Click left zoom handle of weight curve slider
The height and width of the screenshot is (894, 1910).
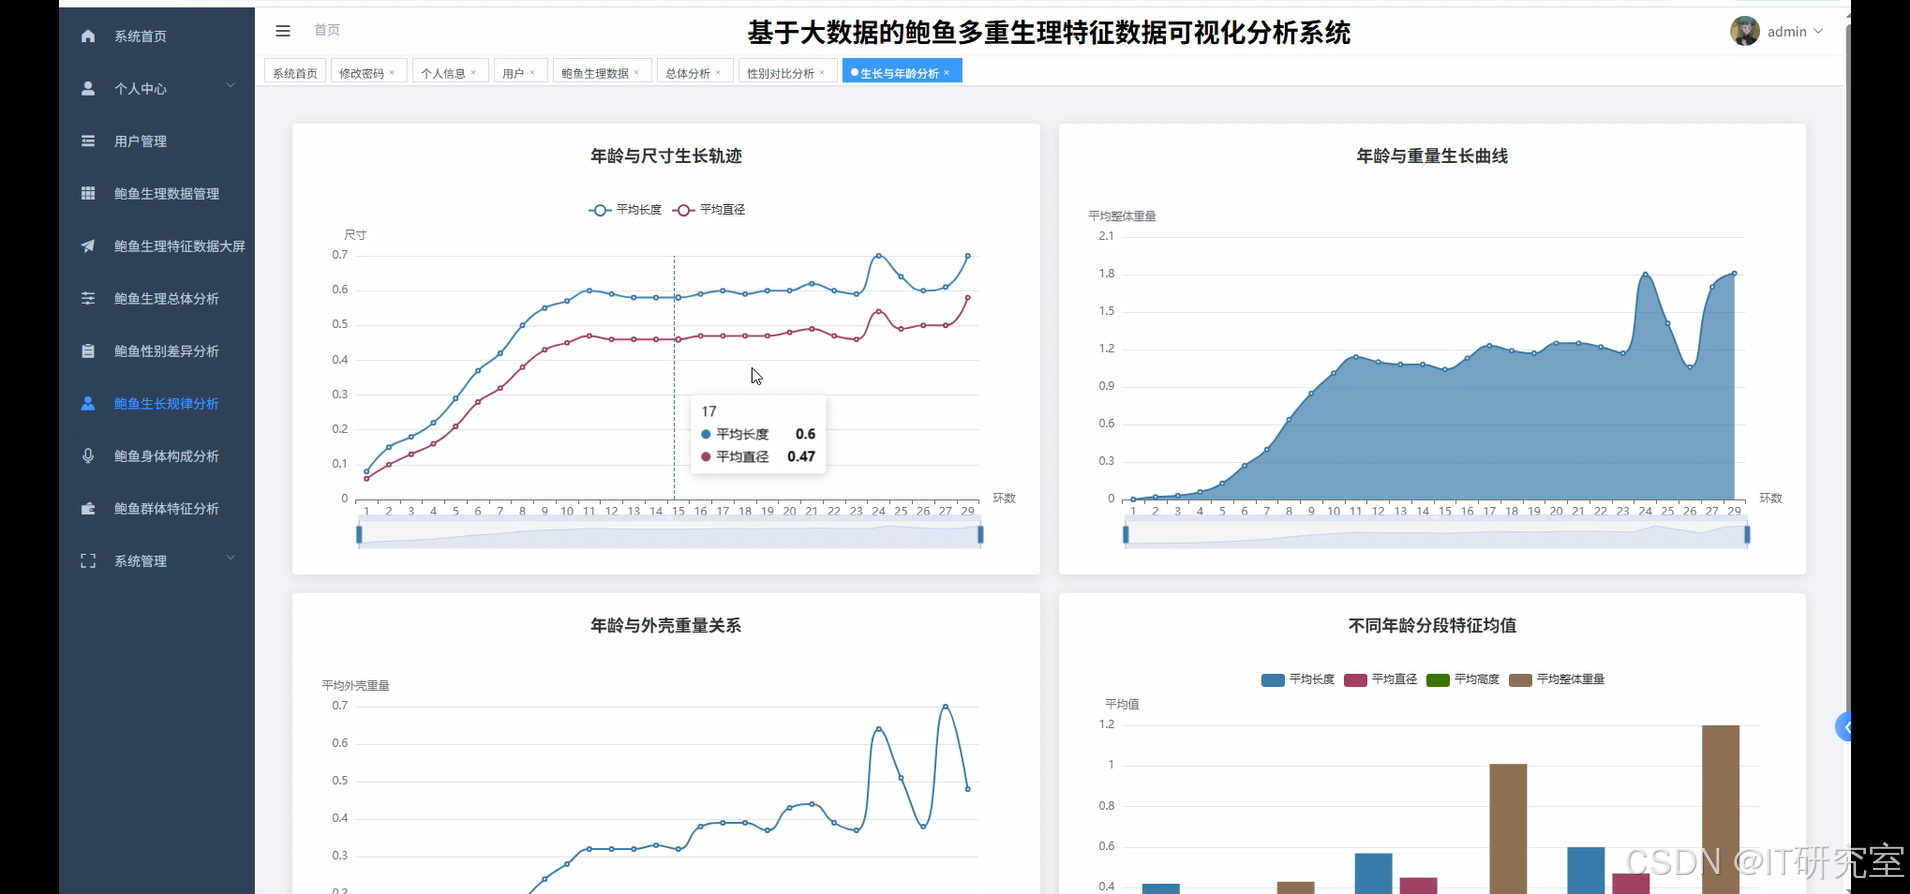coord(1126,535)
